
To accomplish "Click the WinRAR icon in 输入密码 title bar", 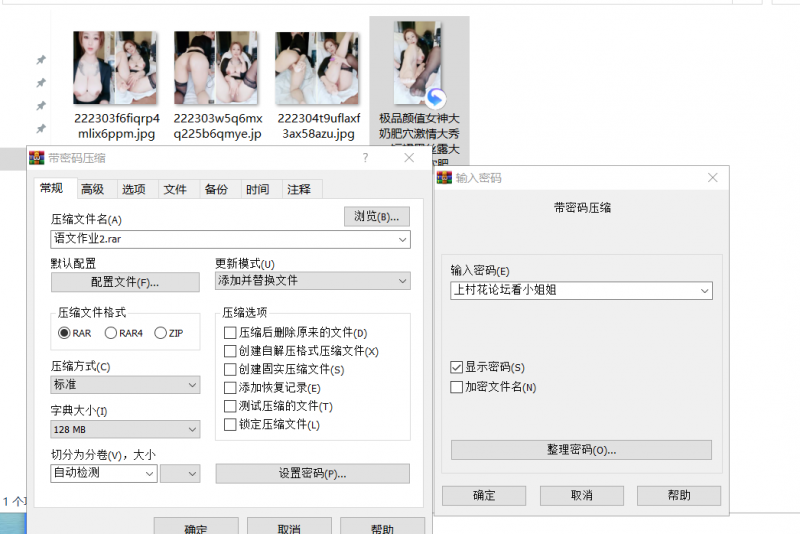I will [x=444, y=177].
